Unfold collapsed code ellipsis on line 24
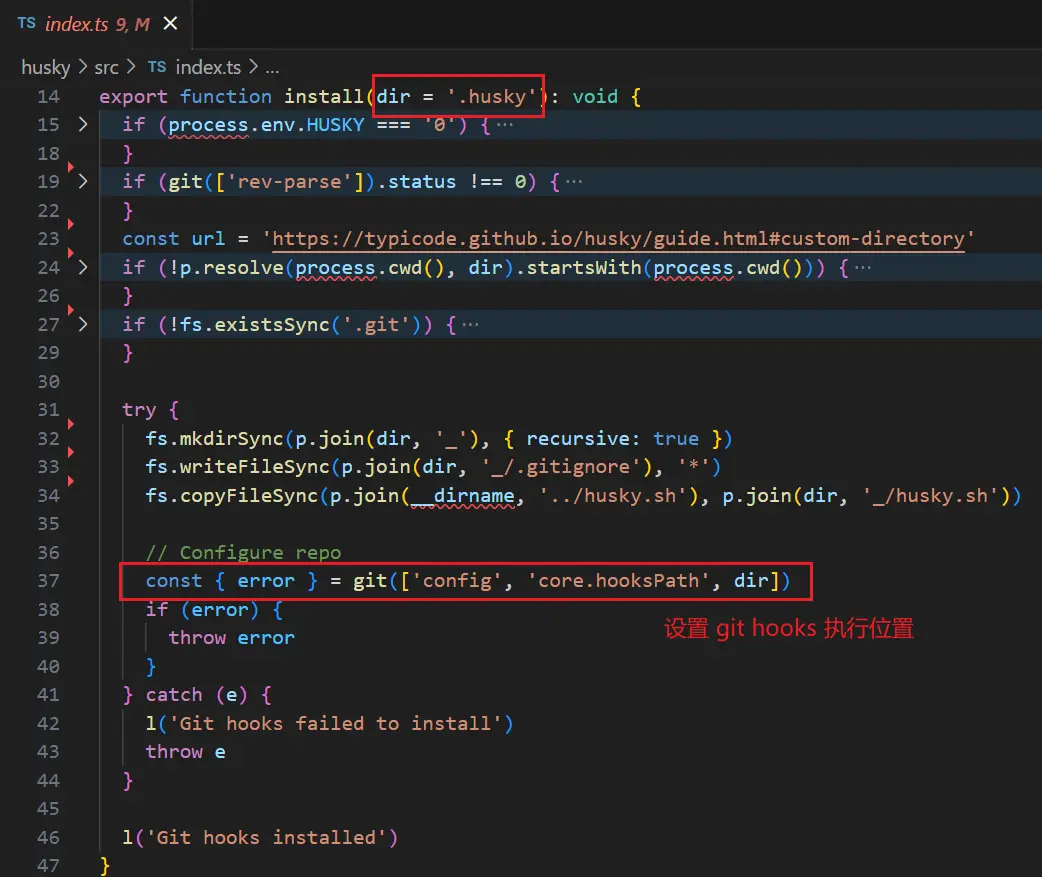Screen dimensions: 1042x877 point(863,267)
